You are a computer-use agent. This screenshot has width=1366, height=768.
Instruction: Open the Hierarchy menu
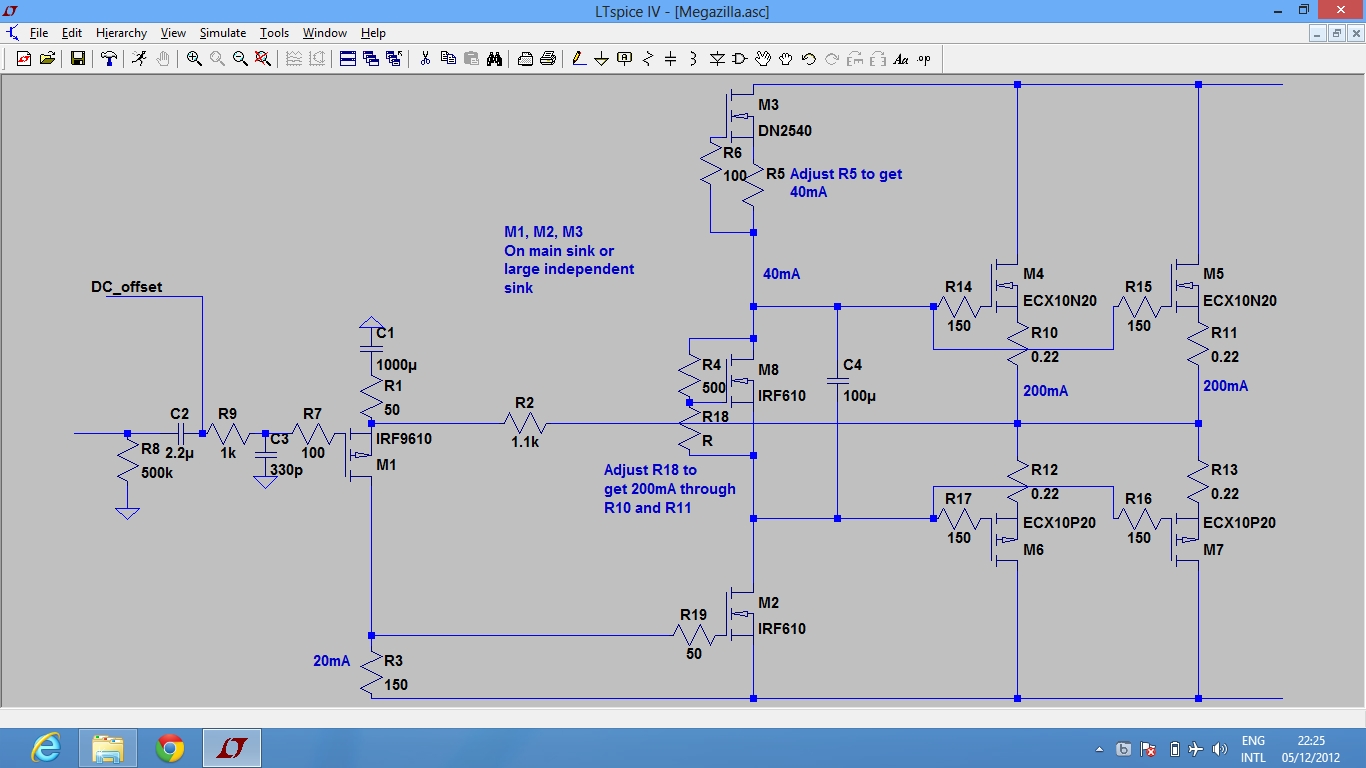(121, 33)
